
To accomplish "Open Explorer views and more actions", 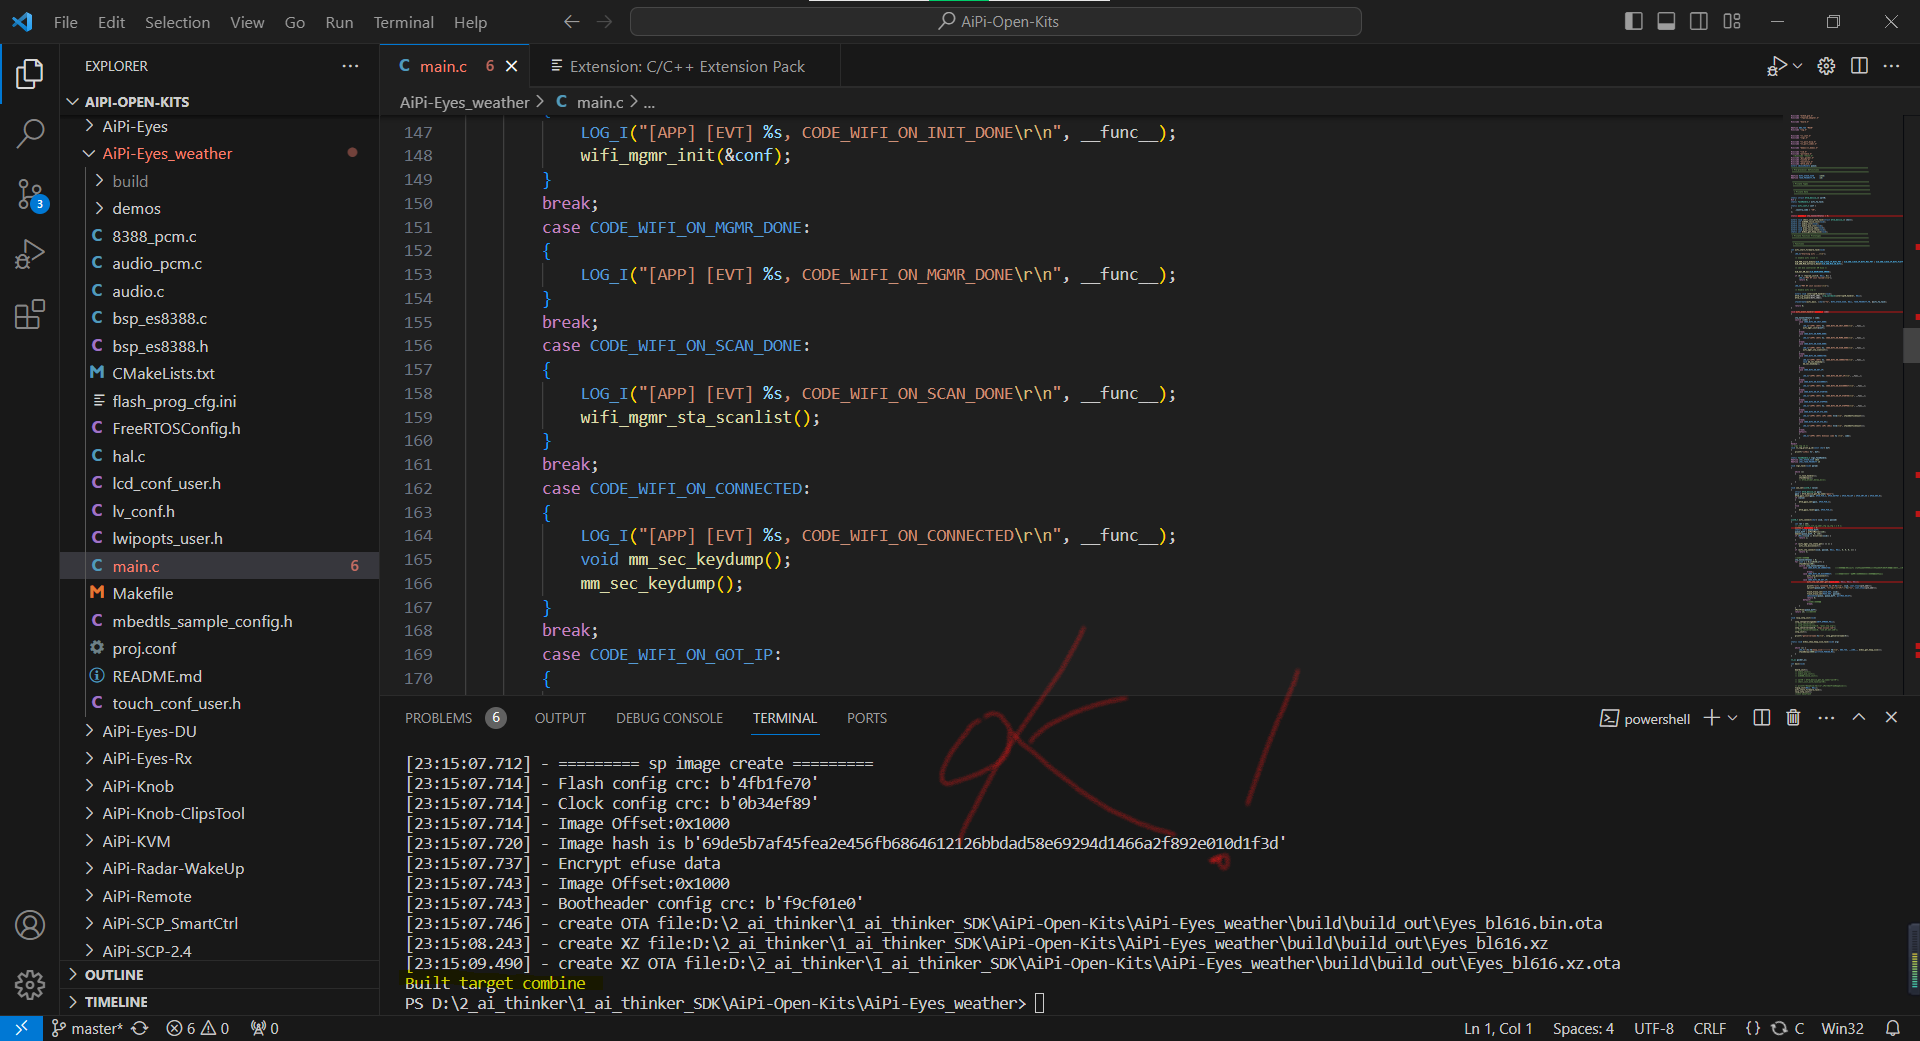I will [x=350, y=66].
